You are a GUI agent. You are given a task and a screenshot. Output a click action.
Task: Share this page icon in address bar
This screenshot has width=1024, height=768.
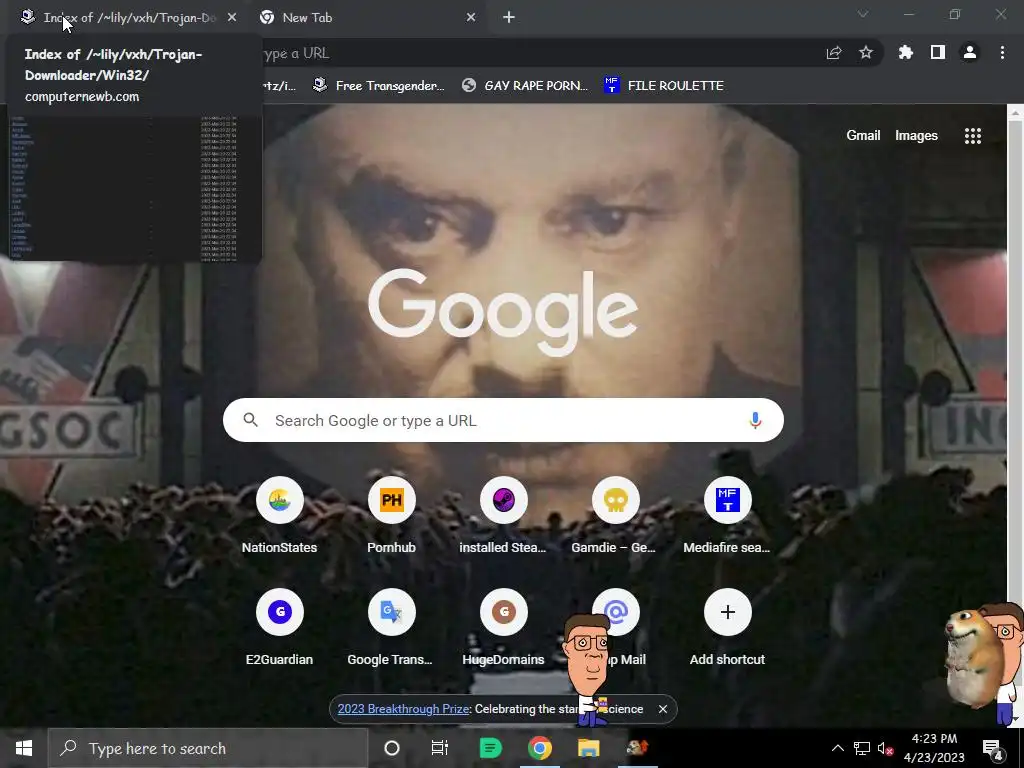click(834, 53)
